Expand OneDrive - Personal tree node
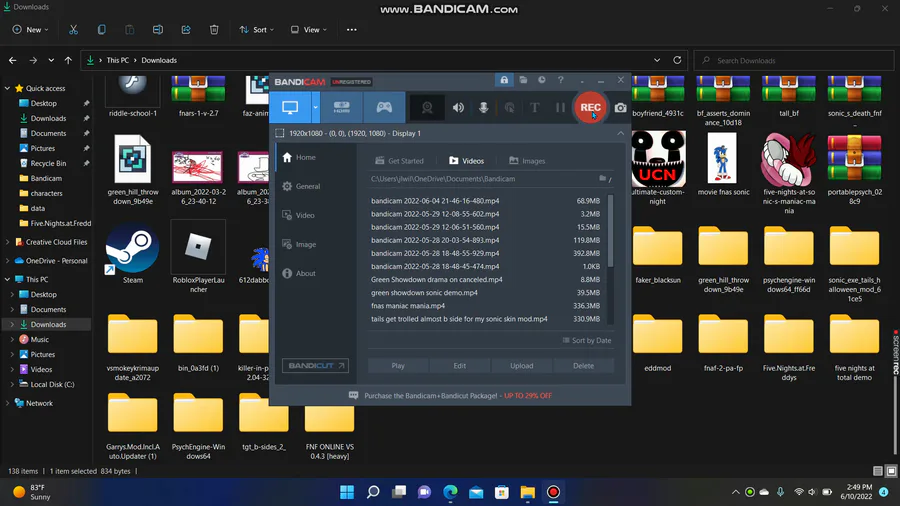Viewport: 900px width, 506px height. pyautogui.click(x=7, y=260)
